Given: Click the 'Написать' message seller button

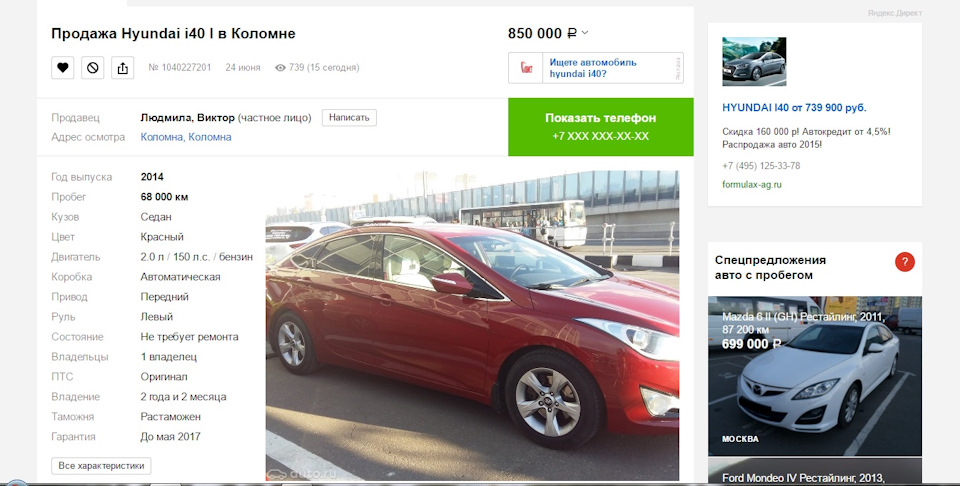Looking at the screenshot, I should (x=349, y=118).
